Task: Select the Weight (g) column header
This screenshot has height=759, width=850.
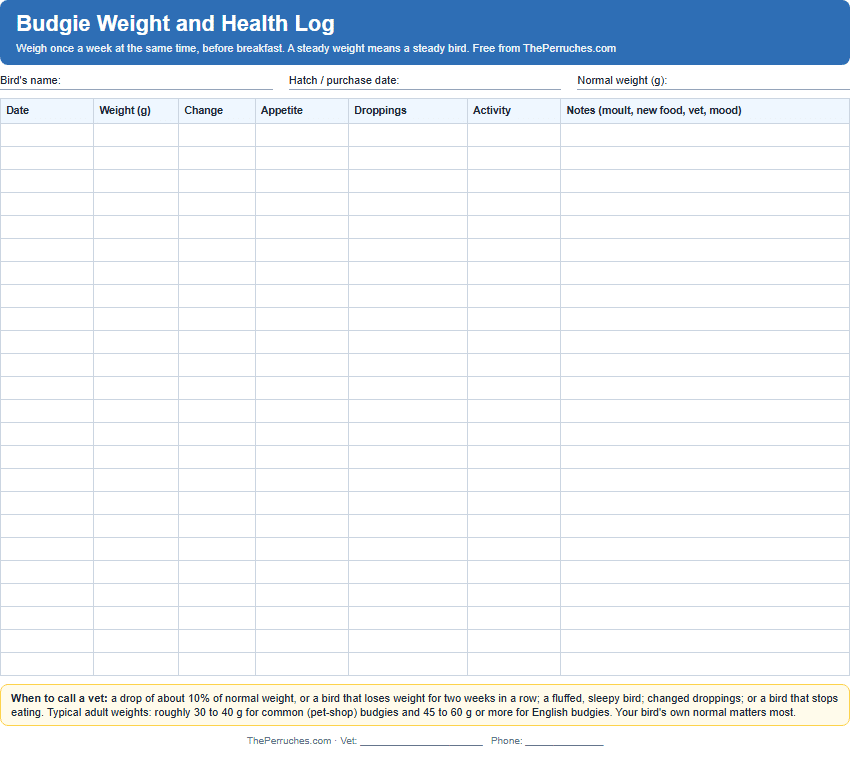Action: pos(136,111)
